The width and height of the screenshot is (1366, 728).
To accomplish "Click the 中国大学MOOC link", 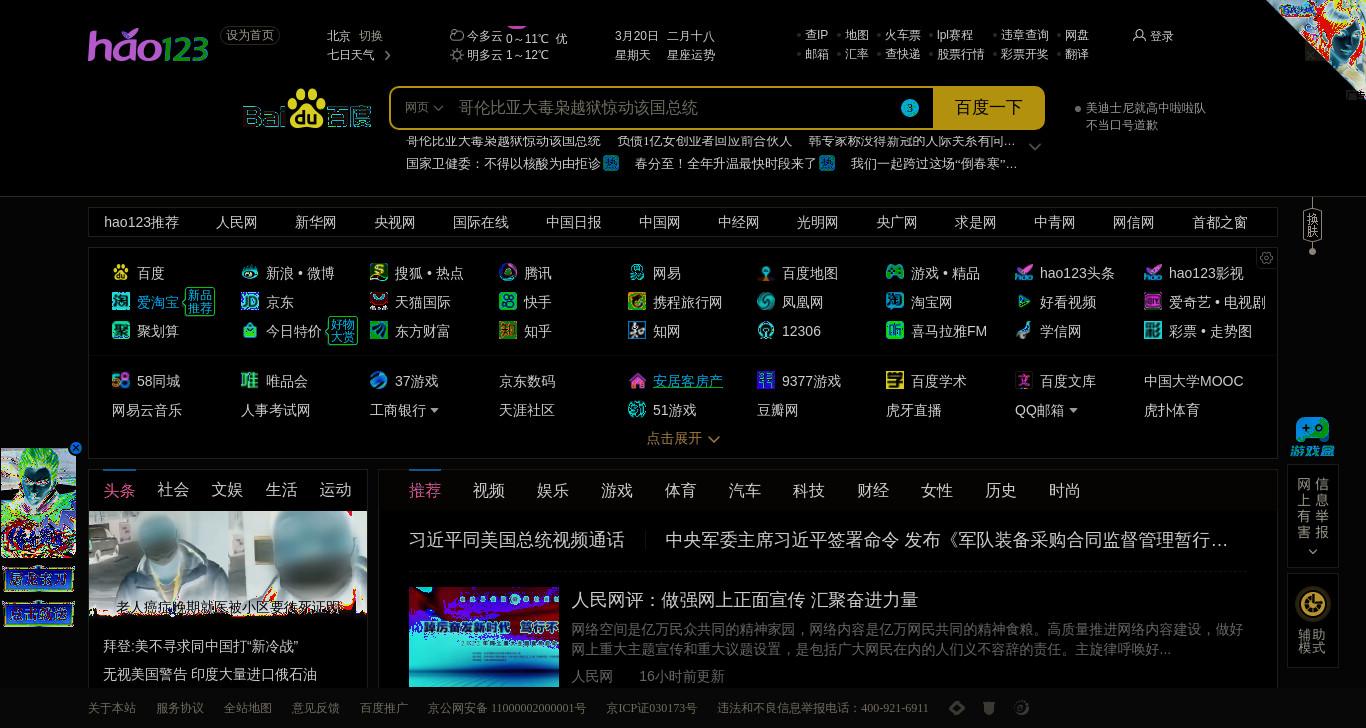I will coord(1194,381).
